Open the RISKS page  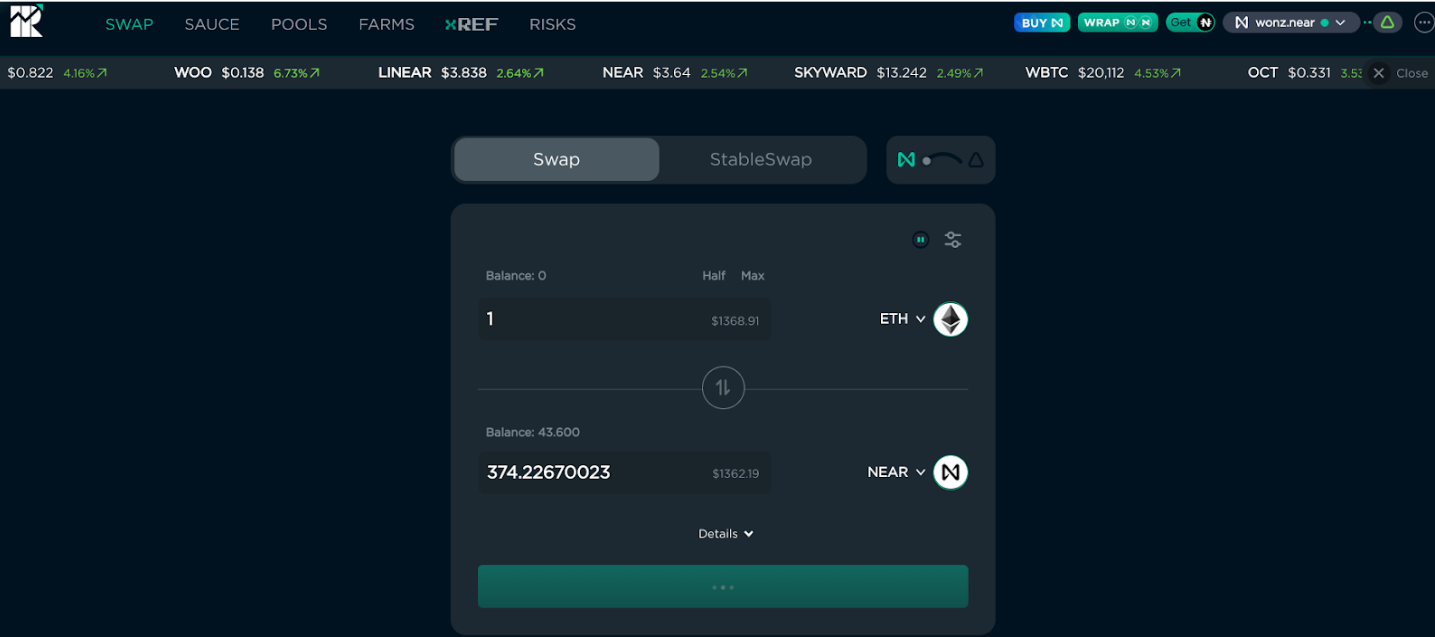[x=552, y=24]
